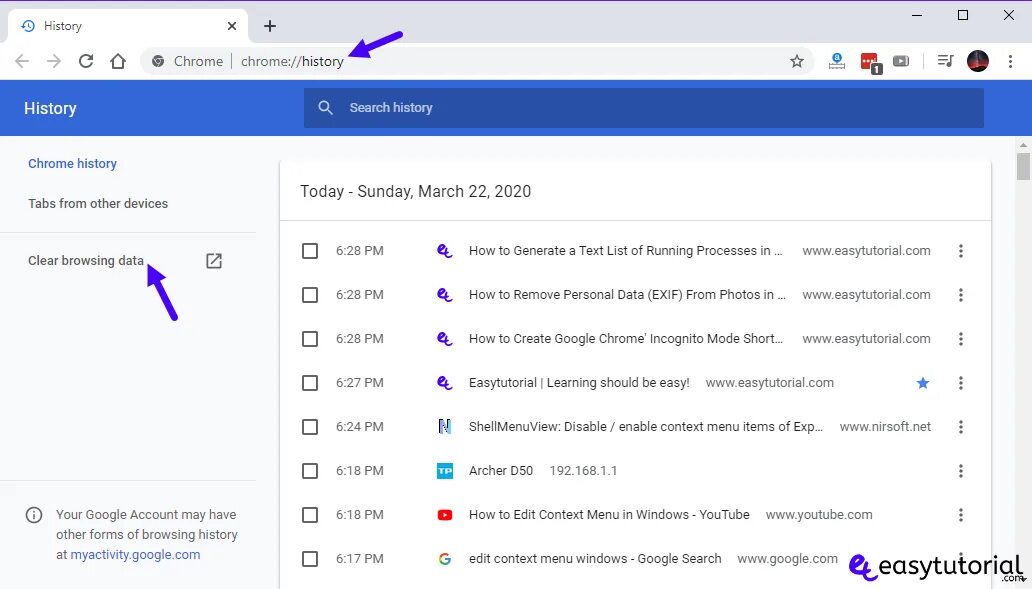Click Clear browsing data

tap(86, 261)
